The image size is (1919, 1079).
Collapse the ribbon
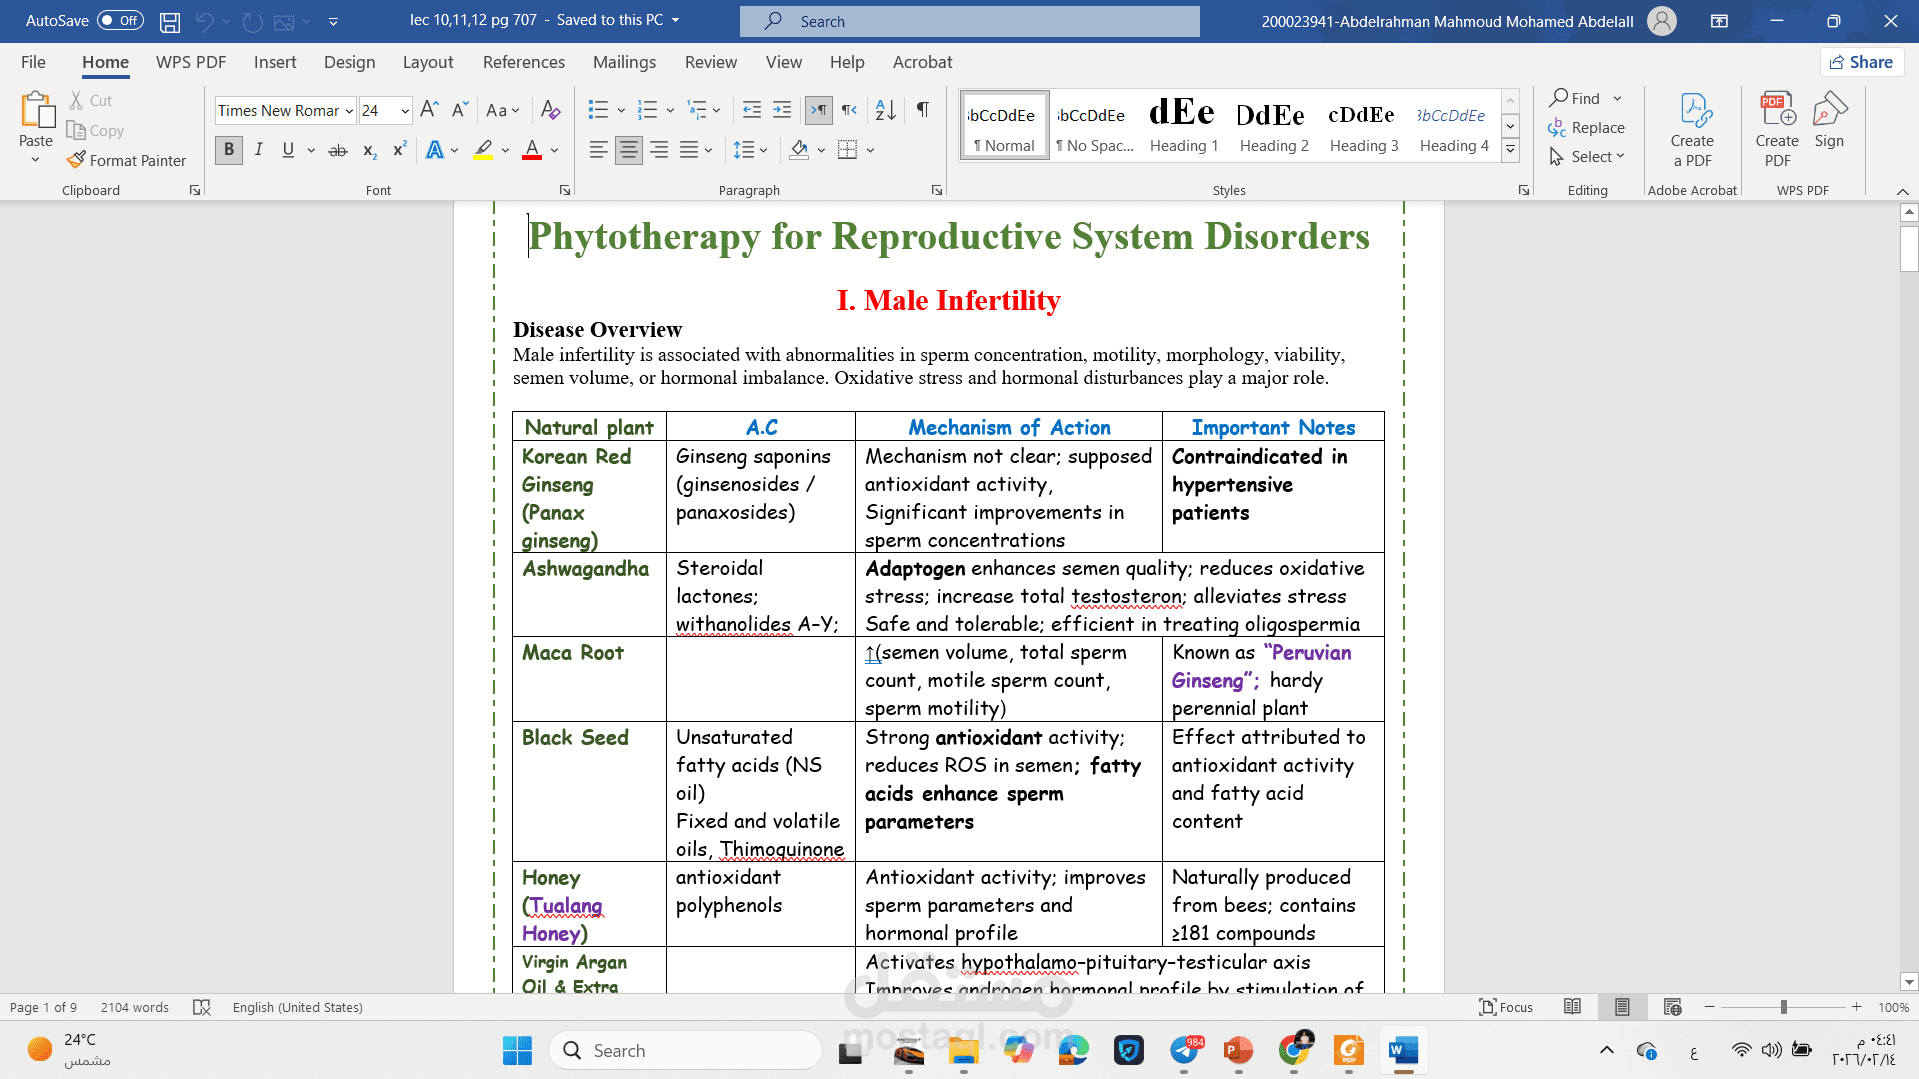pyautogui.click(x=1902, y=191)
